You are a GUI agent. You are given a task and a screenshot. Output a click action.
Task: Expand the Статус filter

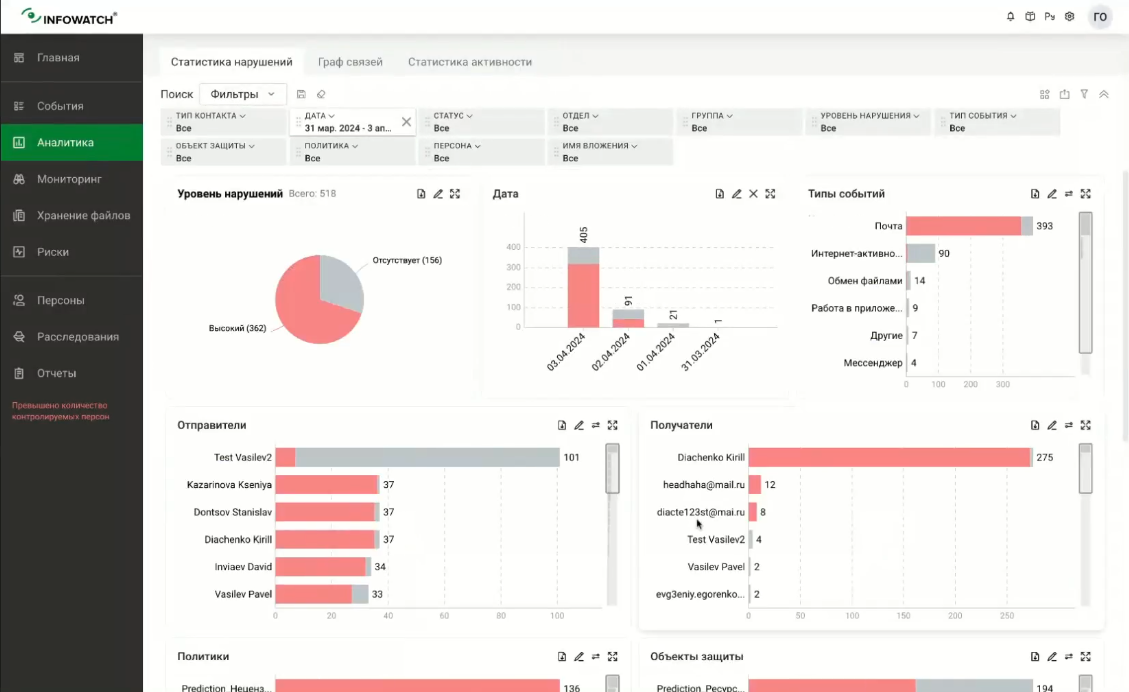click(x=482, y=122)
